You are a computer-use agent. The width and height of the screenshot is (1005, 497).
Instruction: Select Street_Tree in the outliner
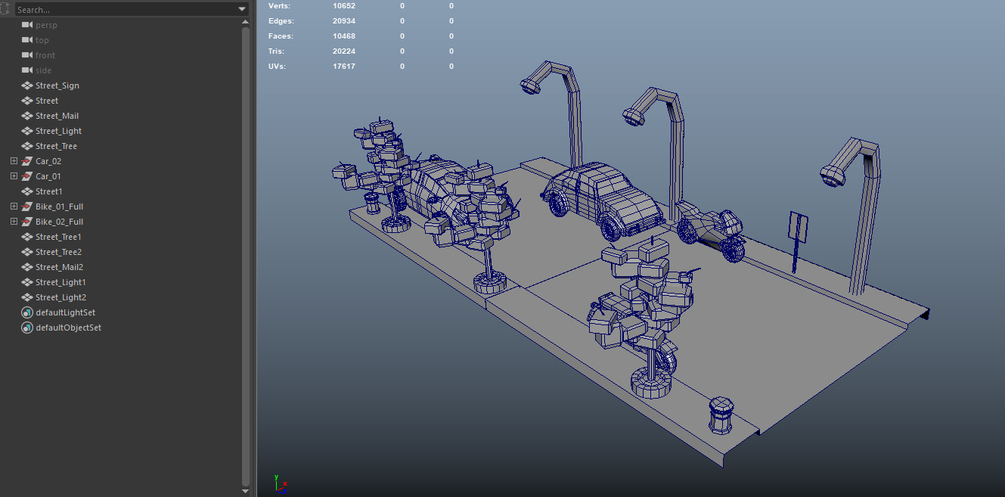pos(56,146)
